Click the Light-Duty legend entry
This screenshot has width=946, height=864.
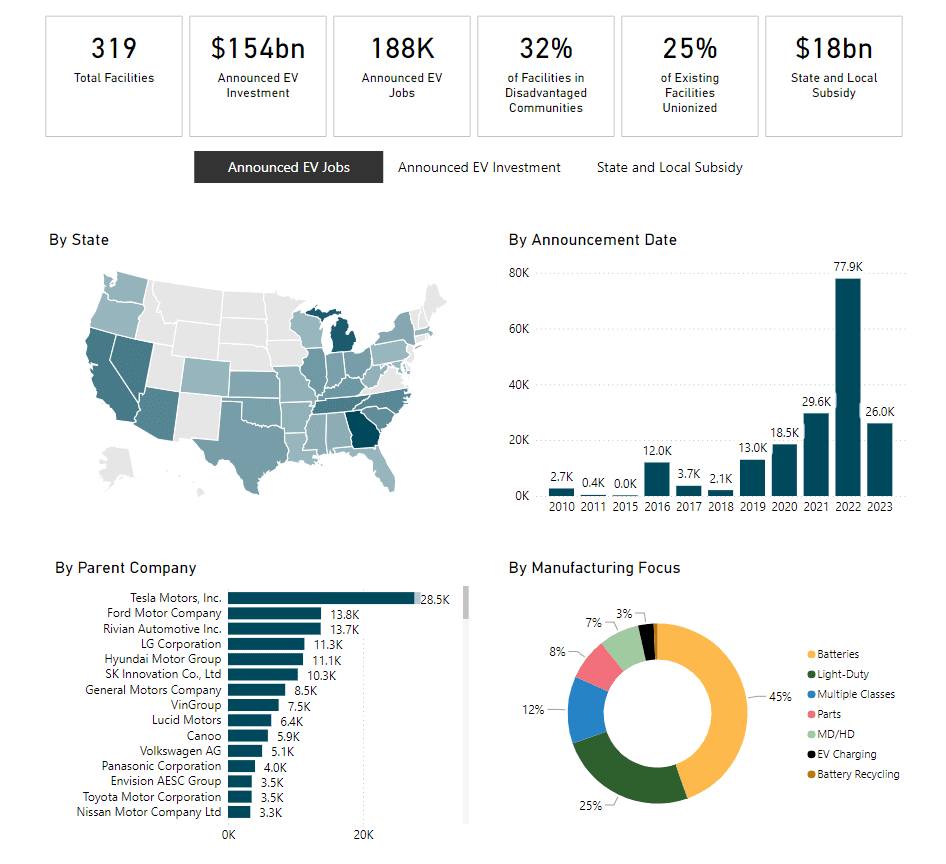843,674
